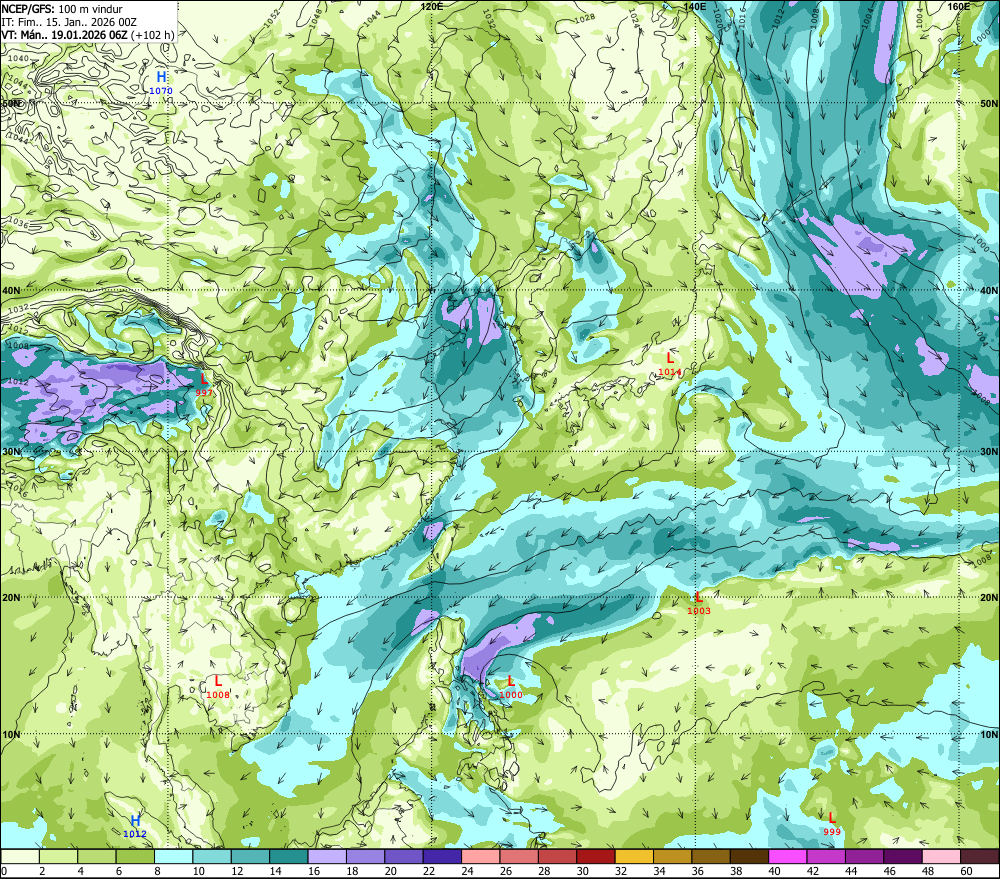Click the legend value '0'

click(x=4, y=871)
